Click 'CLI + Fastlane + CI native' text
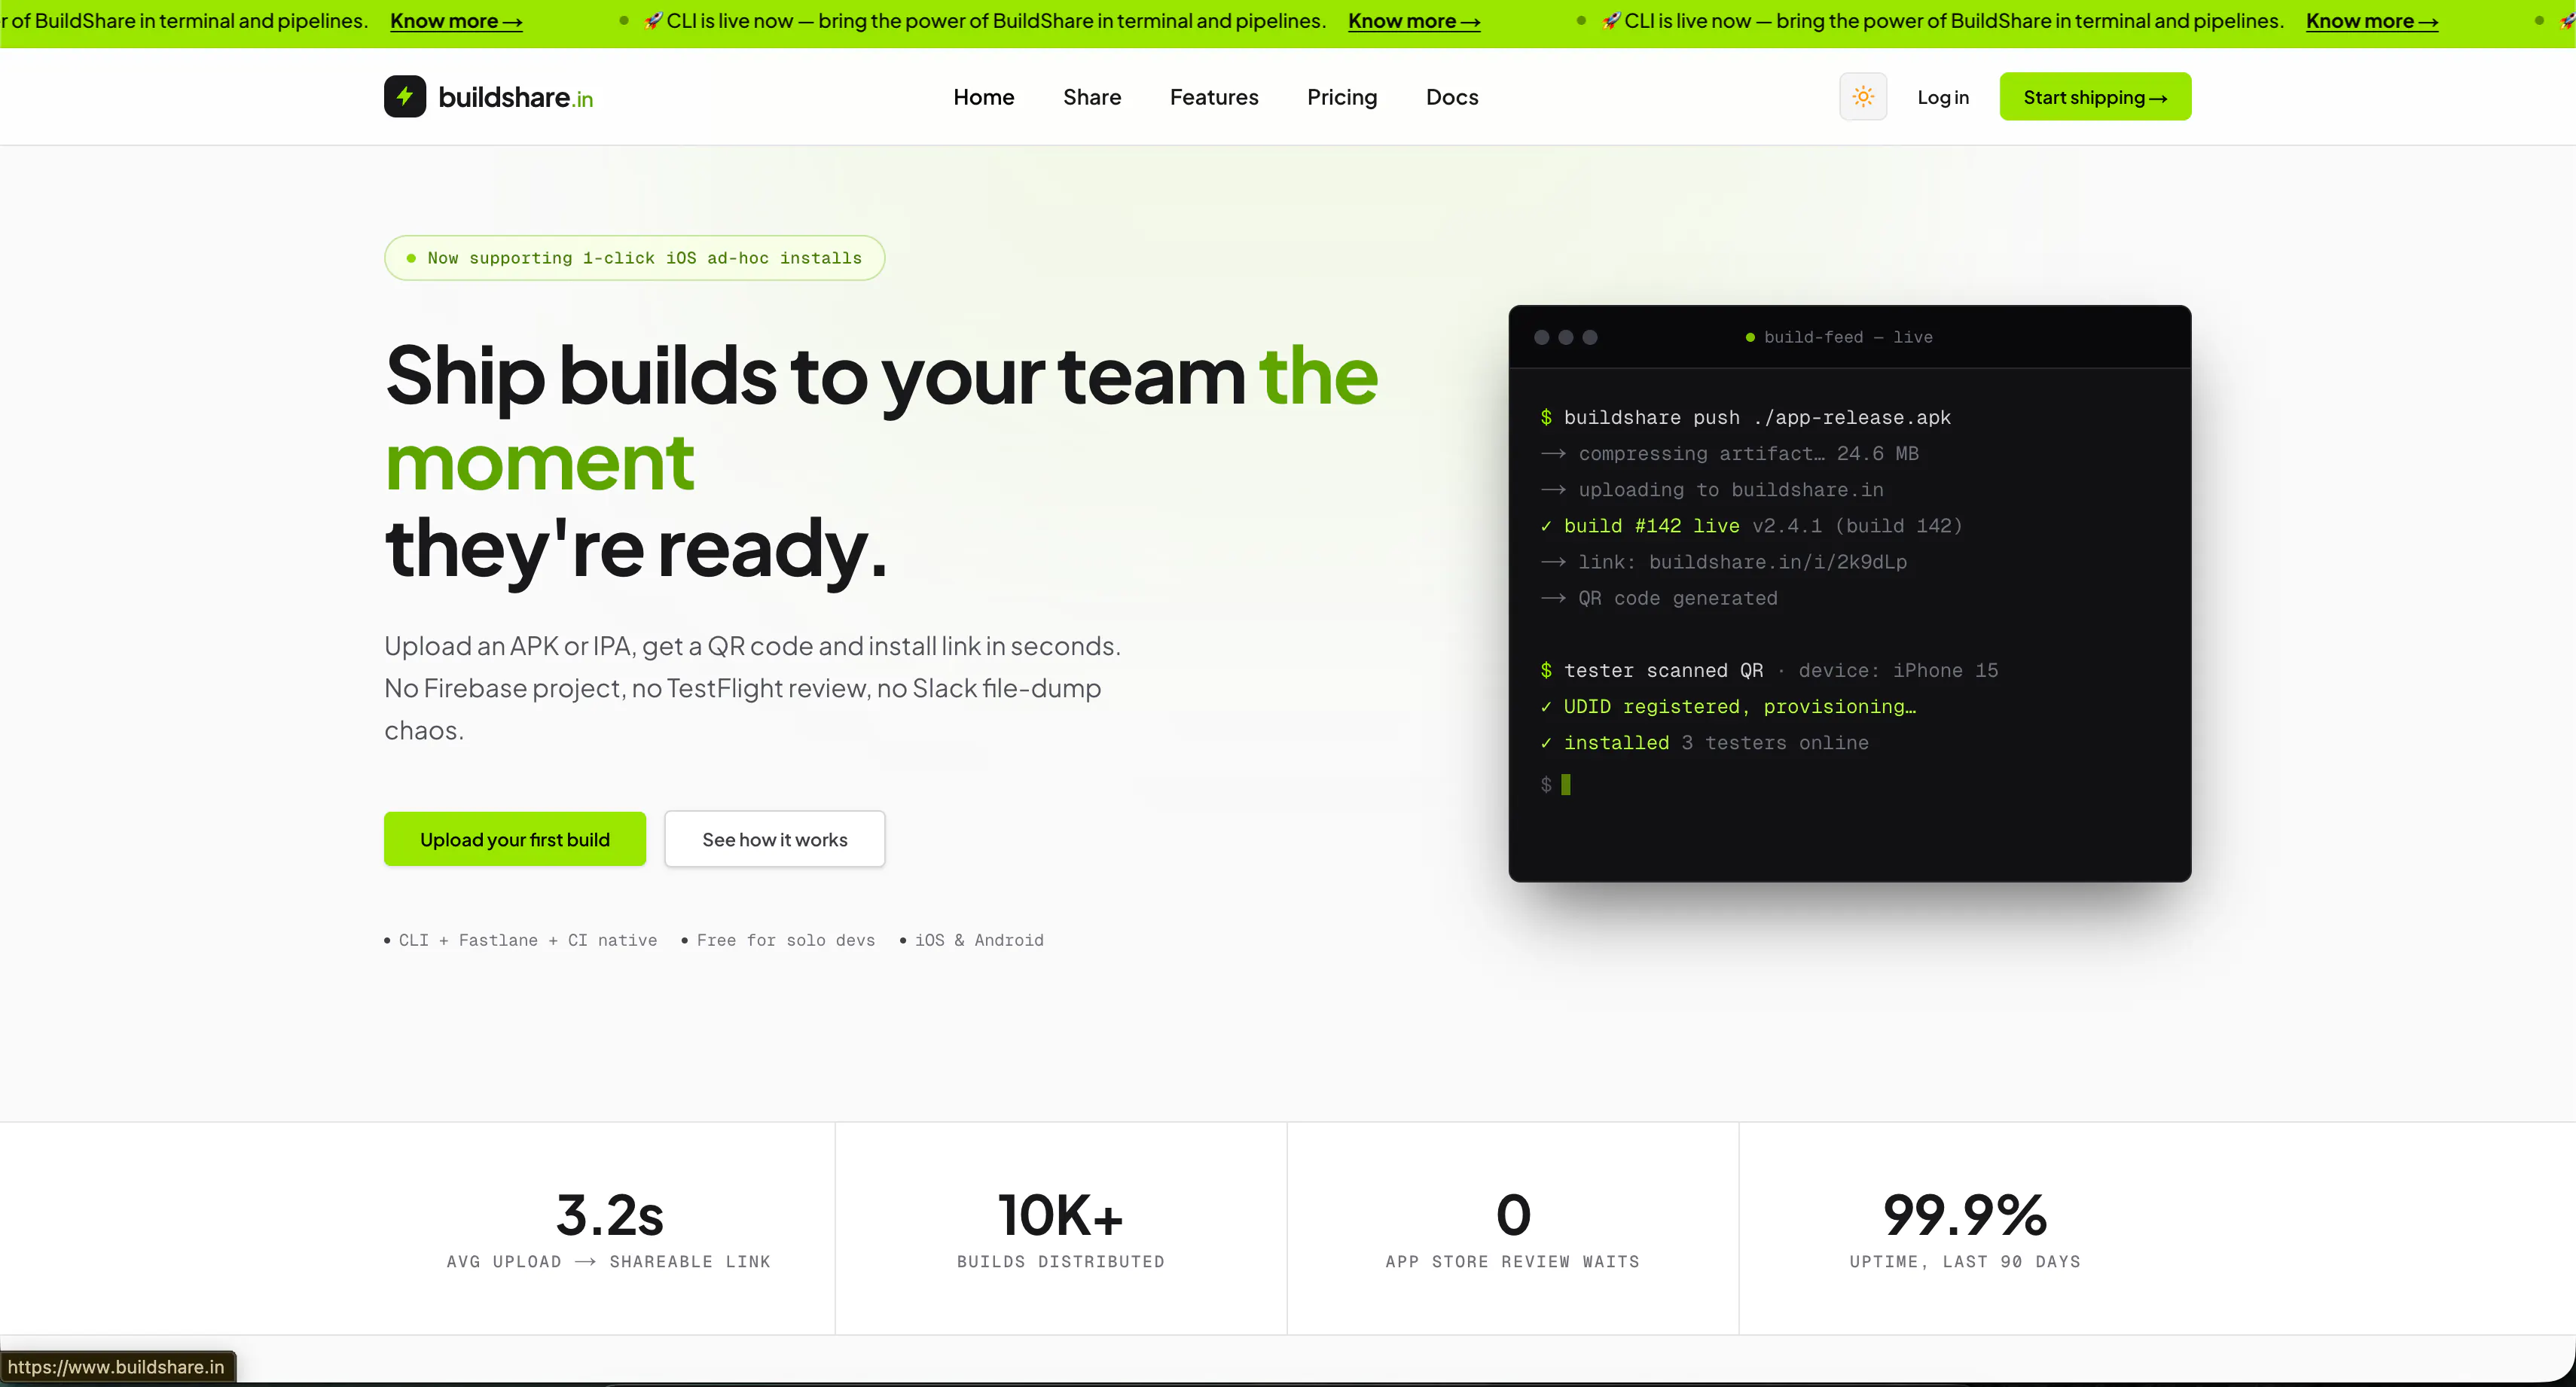2576x1387 pixels. (528, 940)
